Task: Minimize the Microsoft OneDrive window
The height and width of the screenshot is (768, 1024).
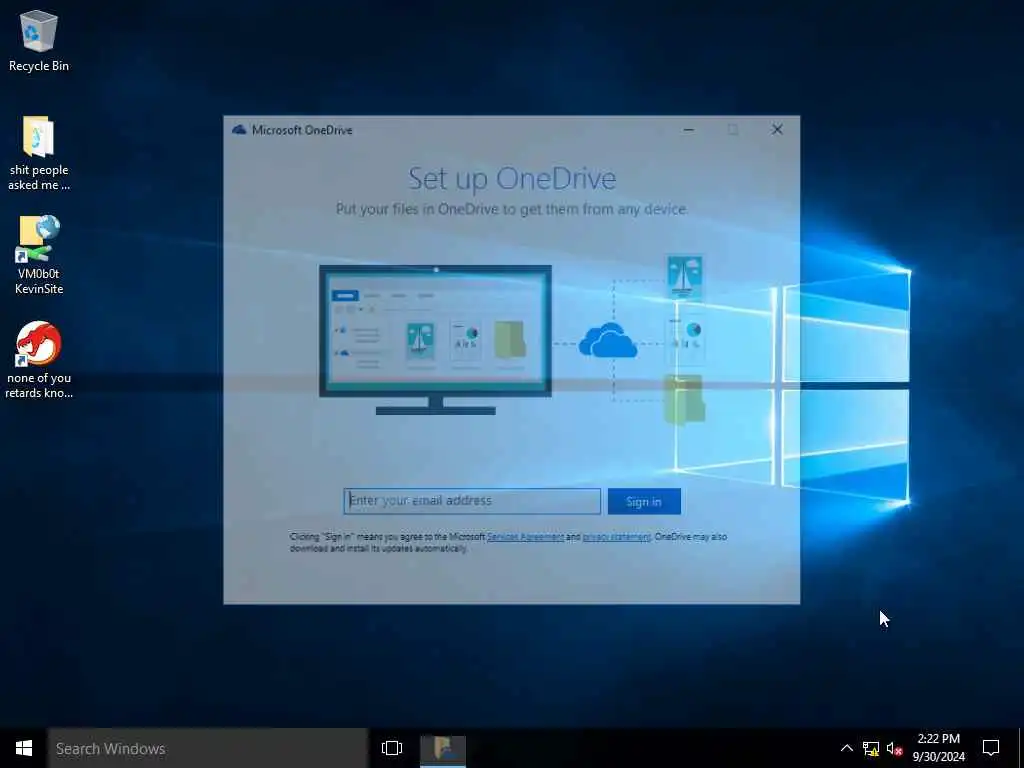Action: tap(688, 129)
